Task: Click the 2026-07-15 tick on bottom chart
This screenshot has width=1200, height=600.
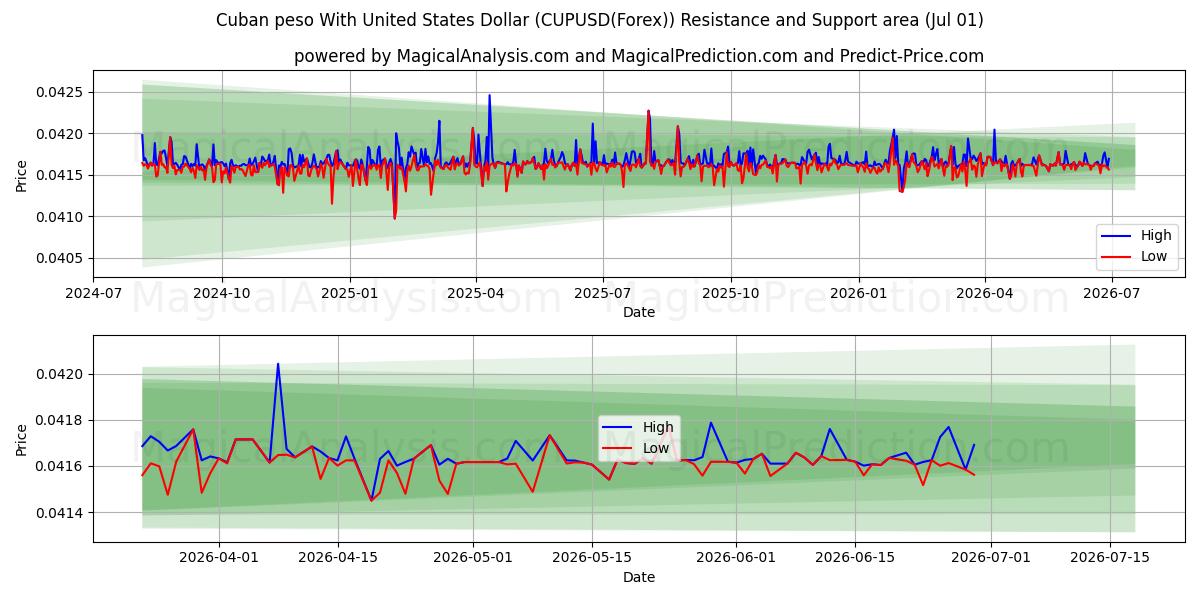Action: (x=1110, y=559)
